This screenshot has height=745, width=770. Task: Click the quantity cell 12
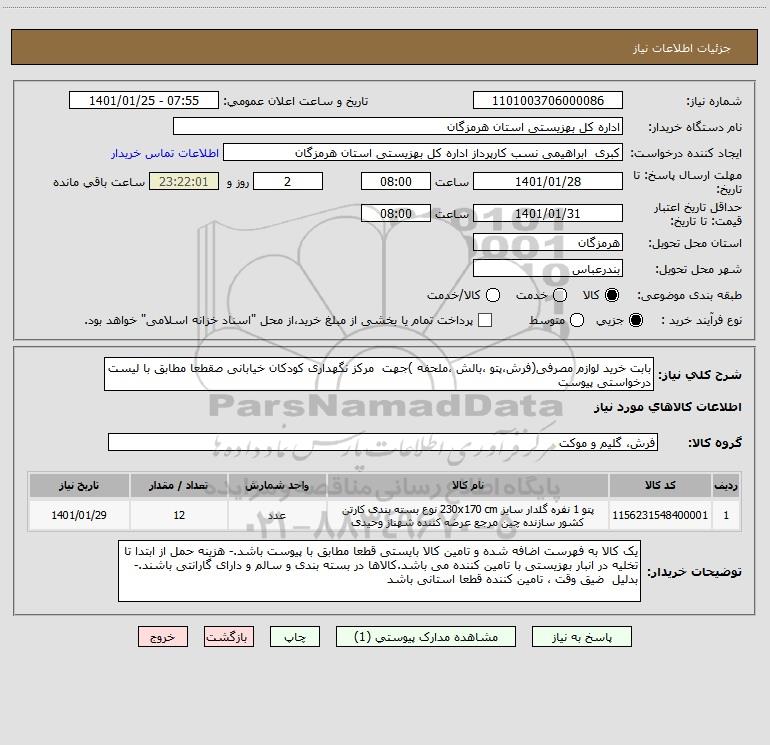179,515
